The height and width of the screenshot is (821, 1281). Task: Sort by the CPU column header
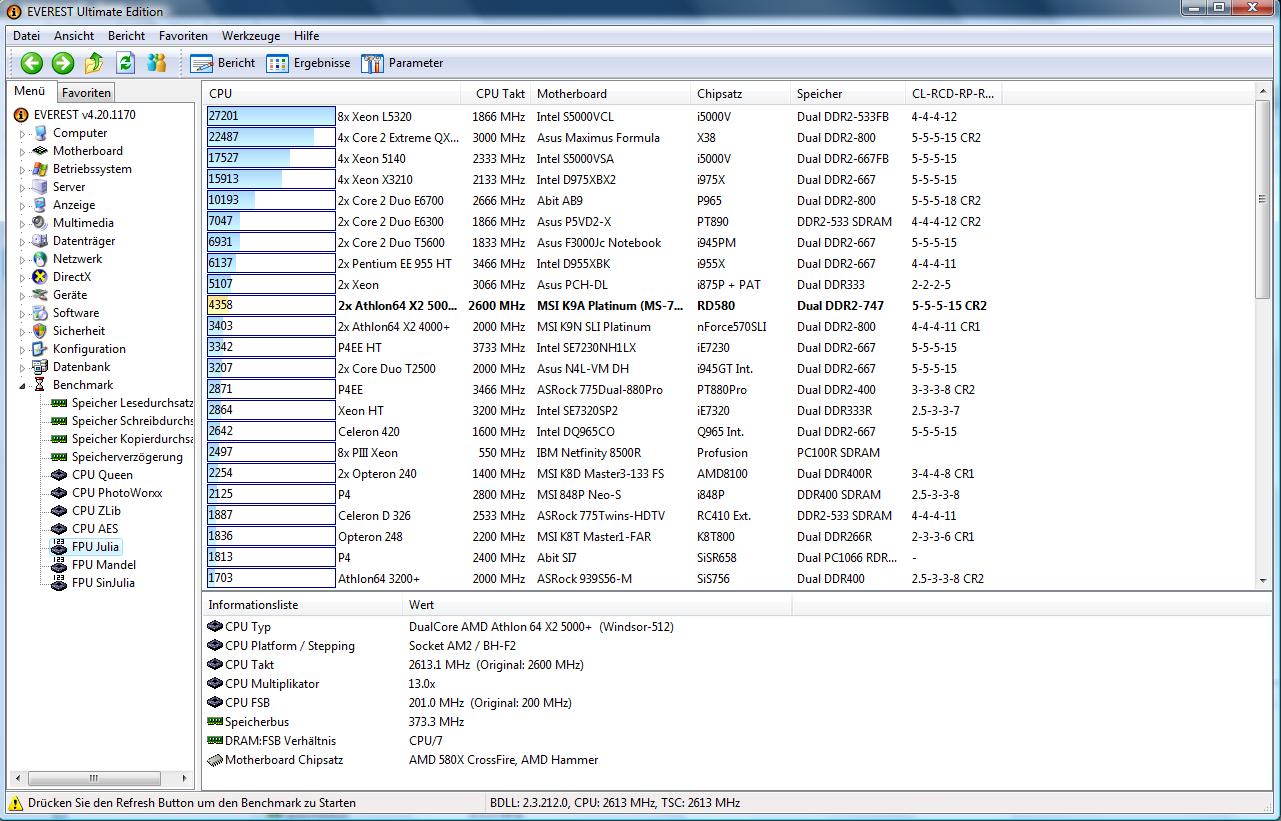(332, 94)
